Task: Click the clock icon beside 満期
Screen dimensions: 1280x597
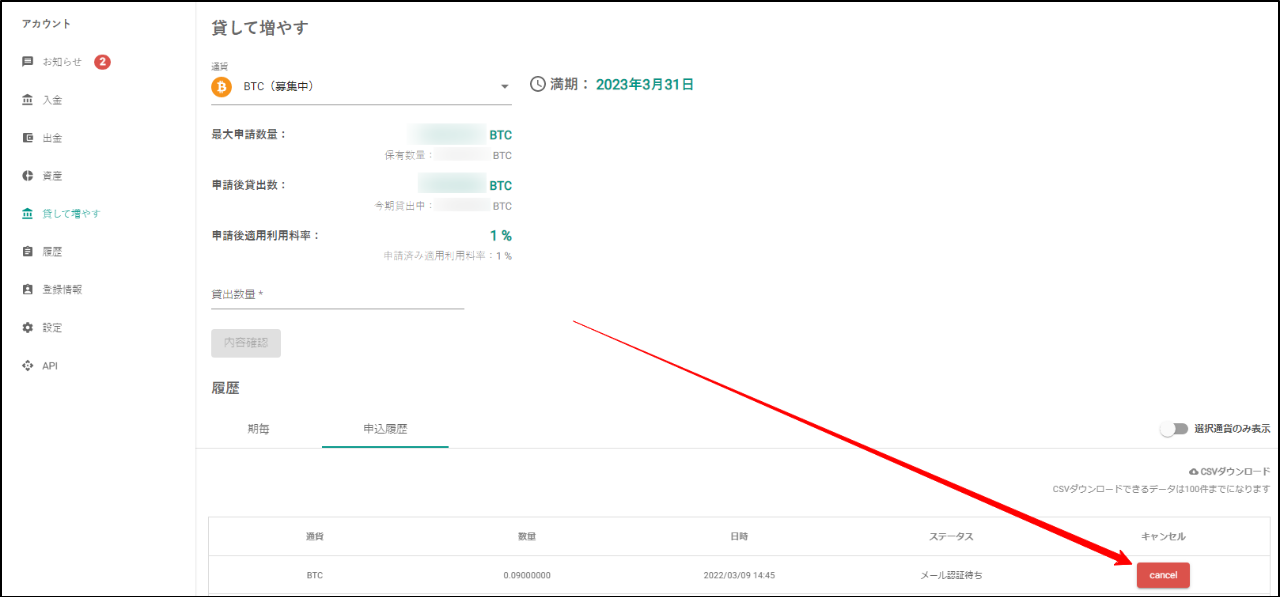Action: tap(538, 84)
